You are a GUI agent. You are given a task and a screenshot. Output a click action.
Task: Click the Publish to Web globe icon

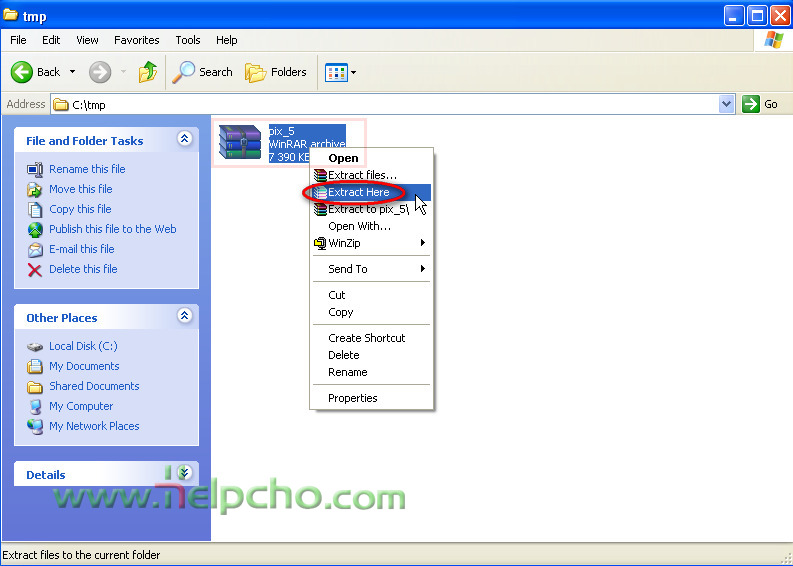click(x=35, y=230)
